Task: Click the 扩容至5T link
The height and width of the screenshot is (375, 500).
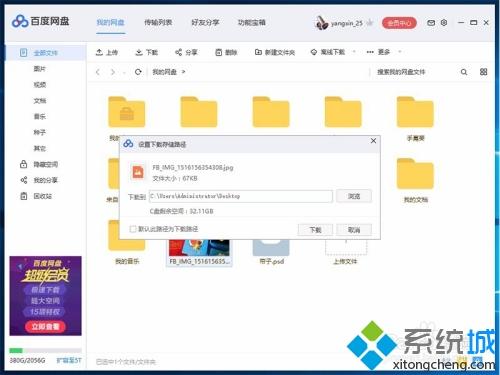Action: coord(69,361)
